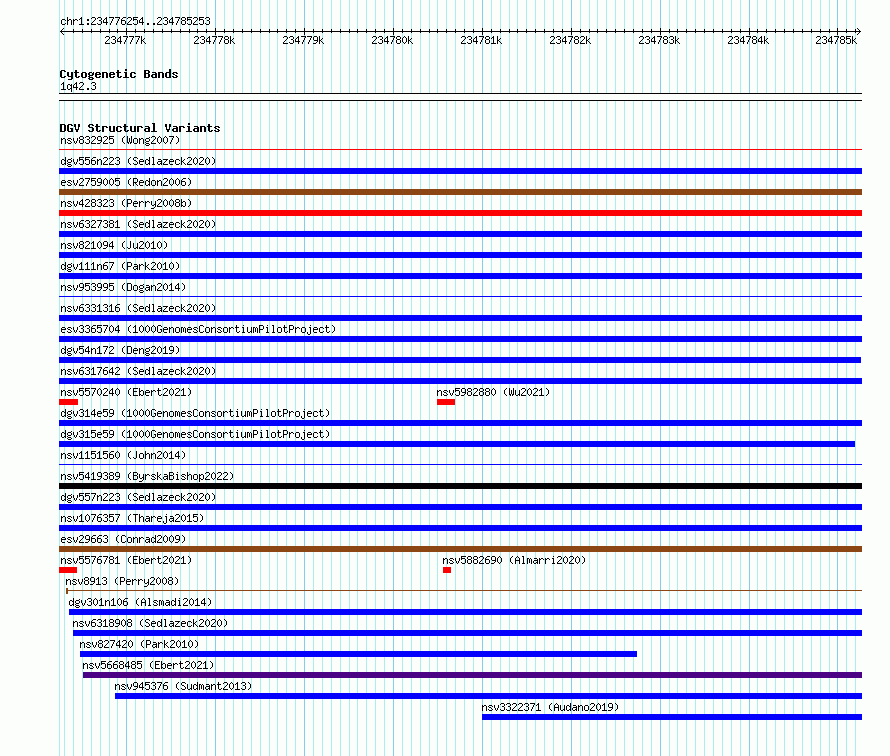Screen dimensions: 890x756
Task: Select dgv314e59 1000GenomesConsortiumPilotProject label
Action: pos(195,413)
